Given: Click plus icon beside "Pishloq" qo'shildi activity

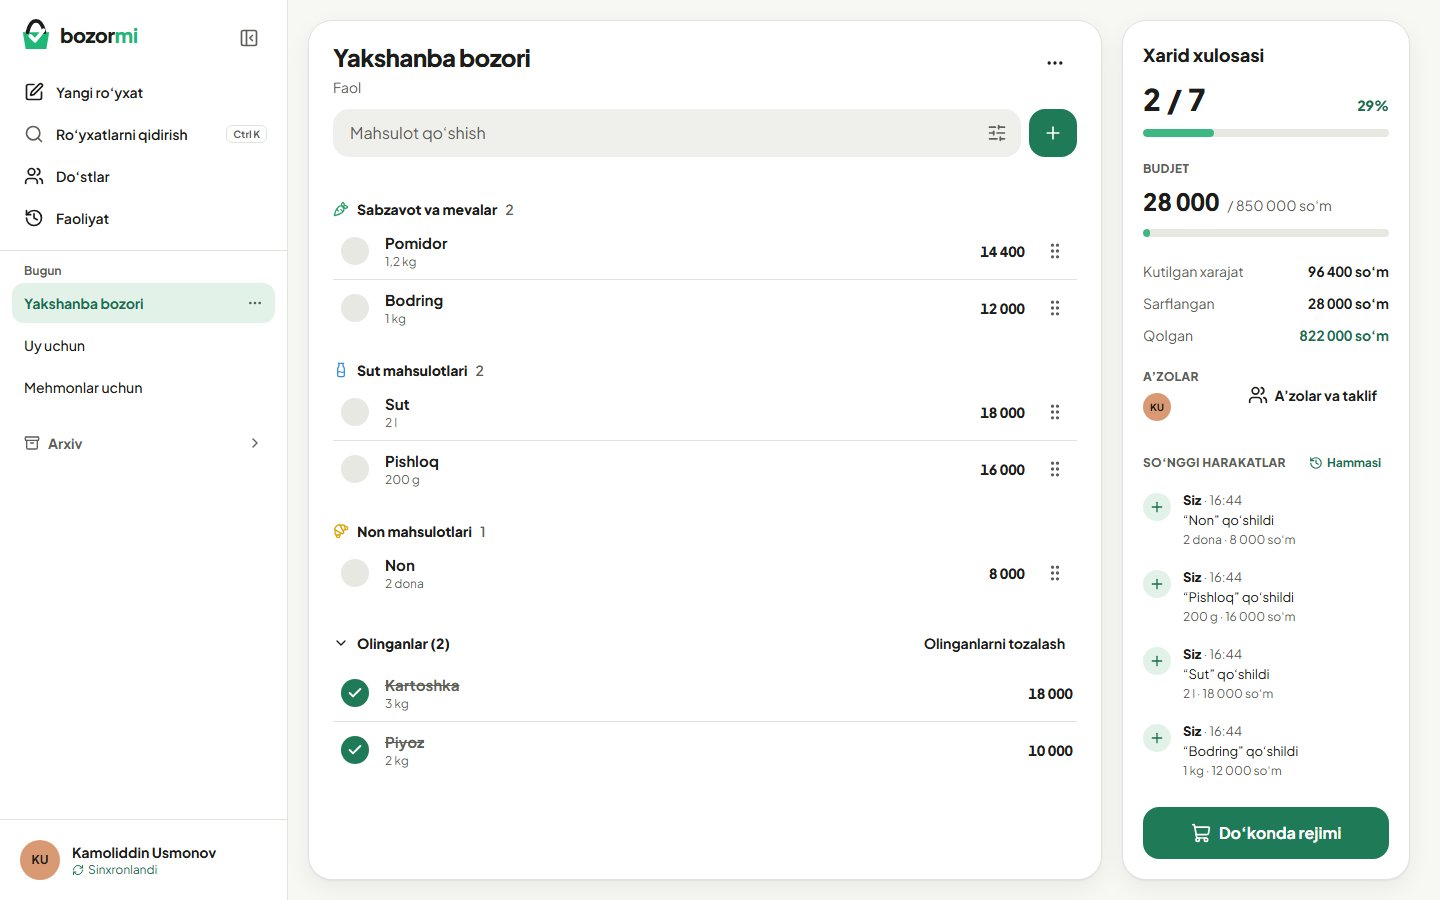Looking at the screenshot, I should coord(1157,584).
